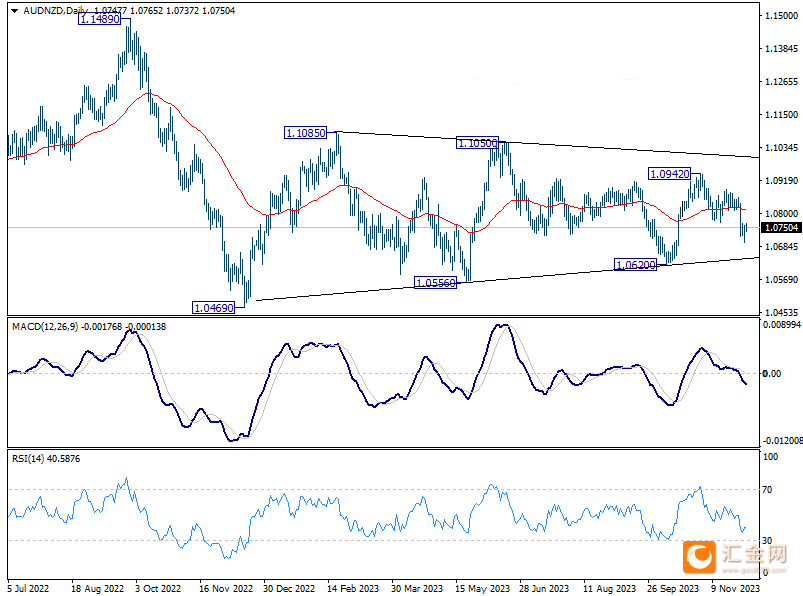Click the current price tag 1.07504
The width and height of the screenshot is (803, 596).
coord(781,228)
